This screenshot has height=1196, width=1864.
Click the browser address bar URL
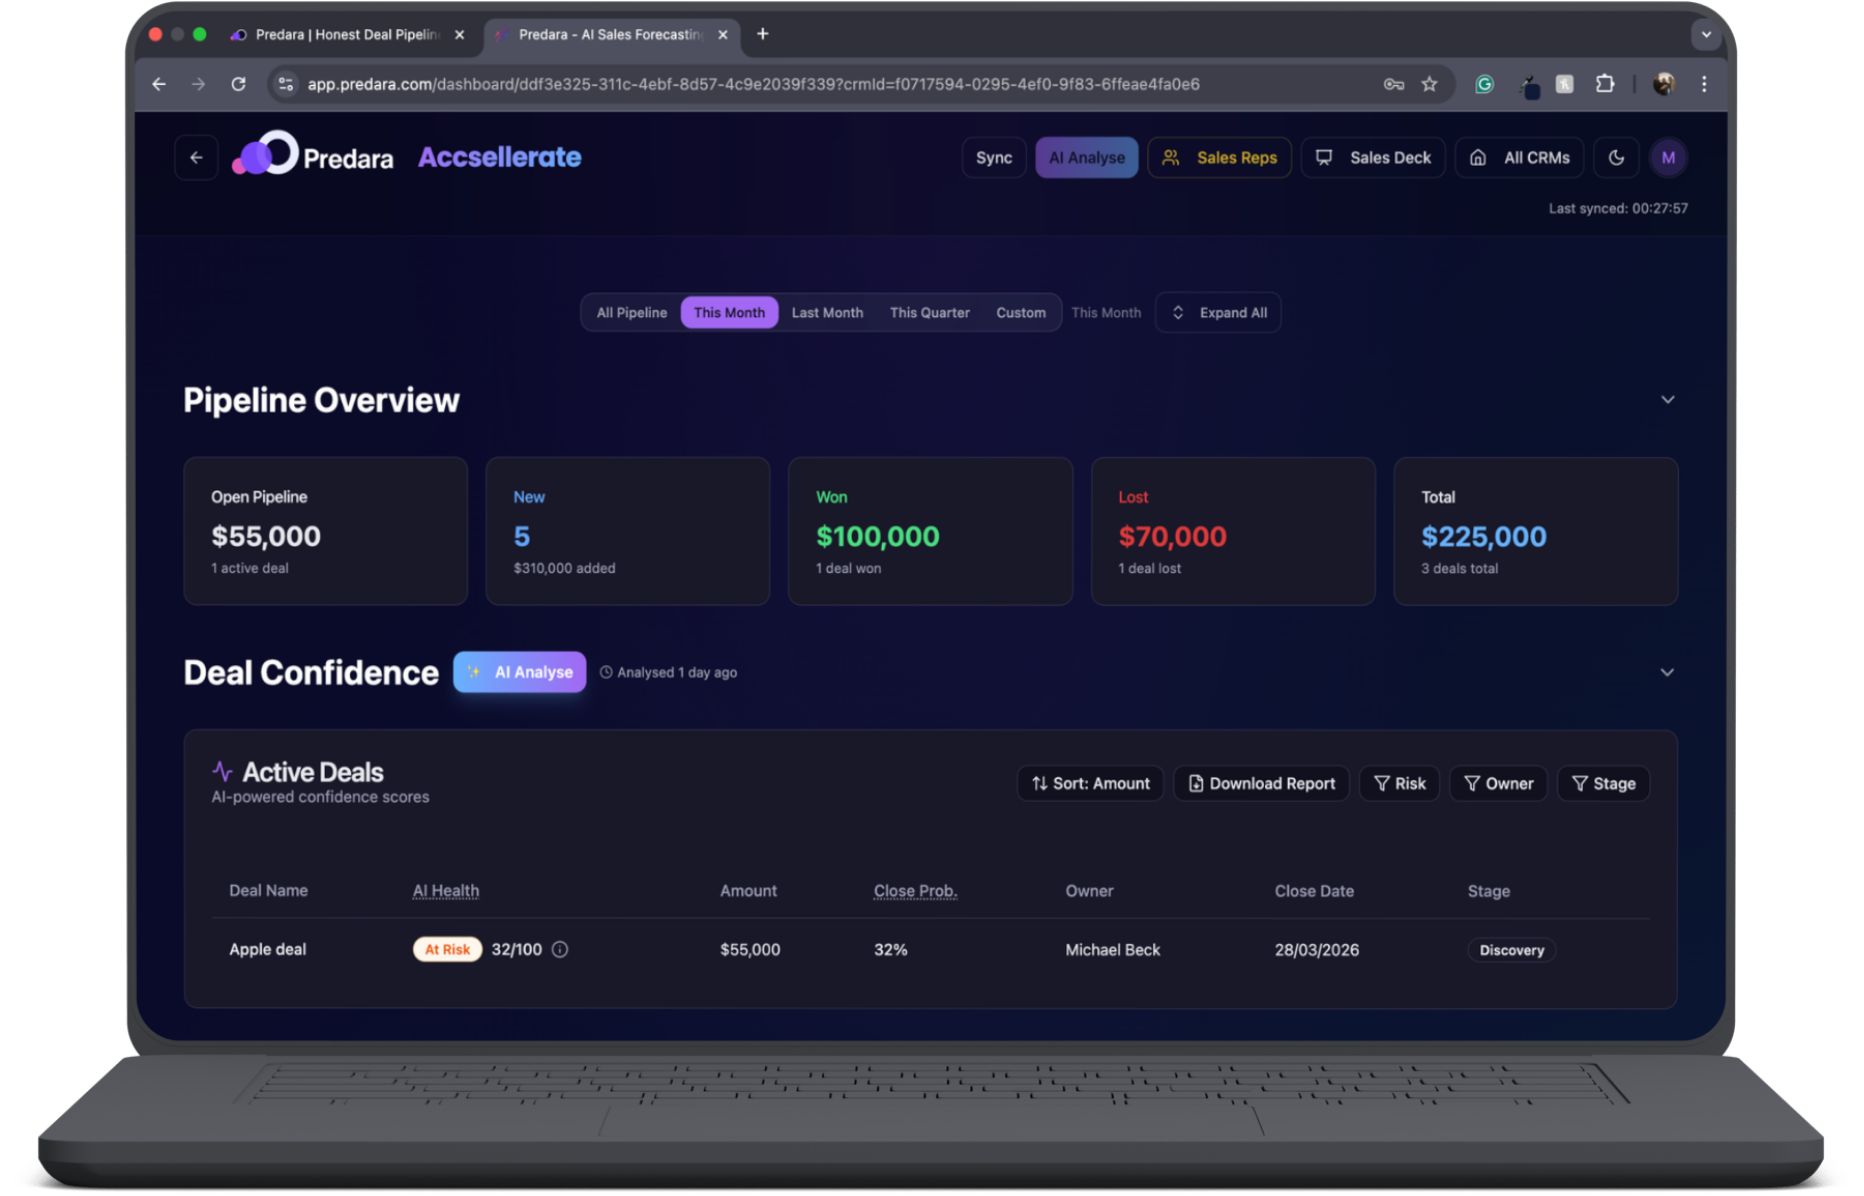[x=753, y=84]
